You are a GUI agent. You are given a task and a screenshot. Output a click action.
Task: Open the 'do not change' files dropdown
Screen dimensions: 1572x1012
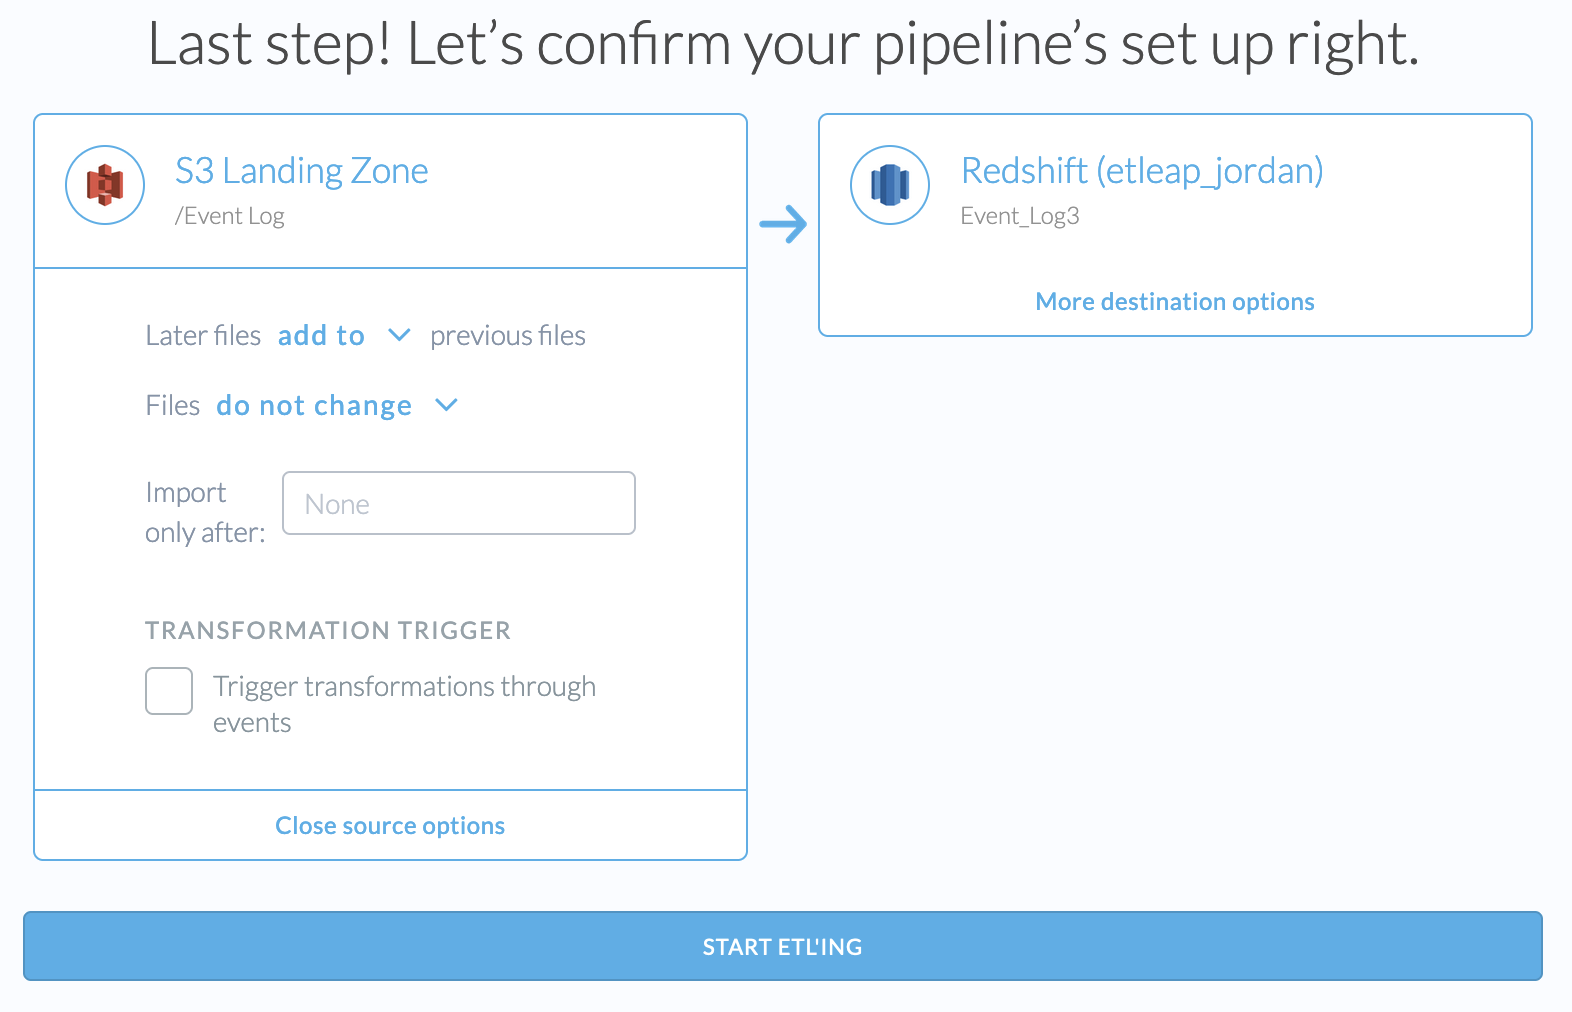pyautogui.click(x=314, y=406)
